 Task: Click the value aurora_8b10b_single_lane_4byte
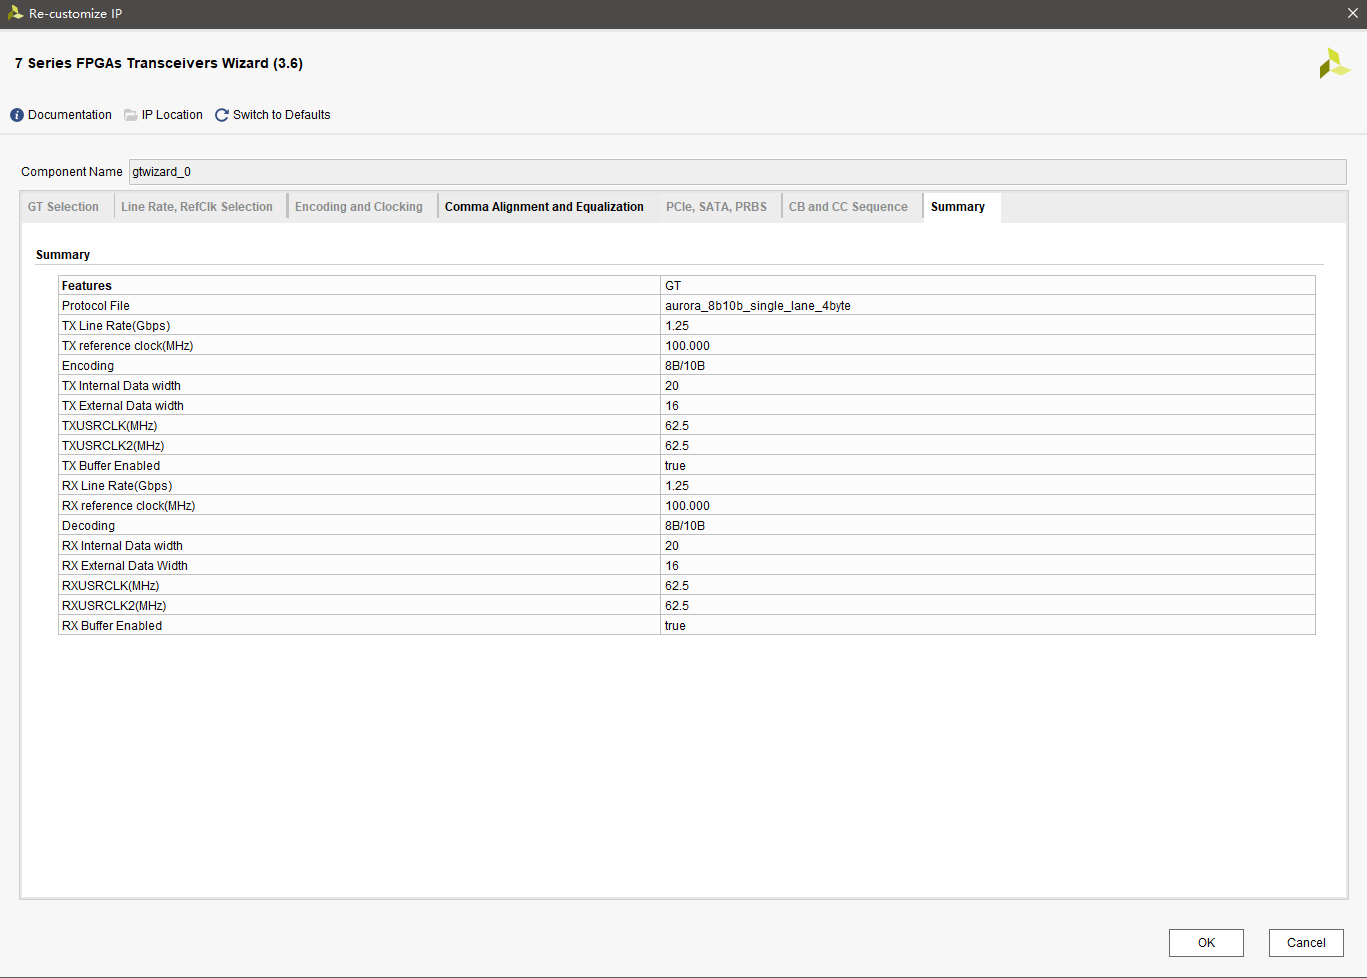pyautogui.click(x=758, y=306)
